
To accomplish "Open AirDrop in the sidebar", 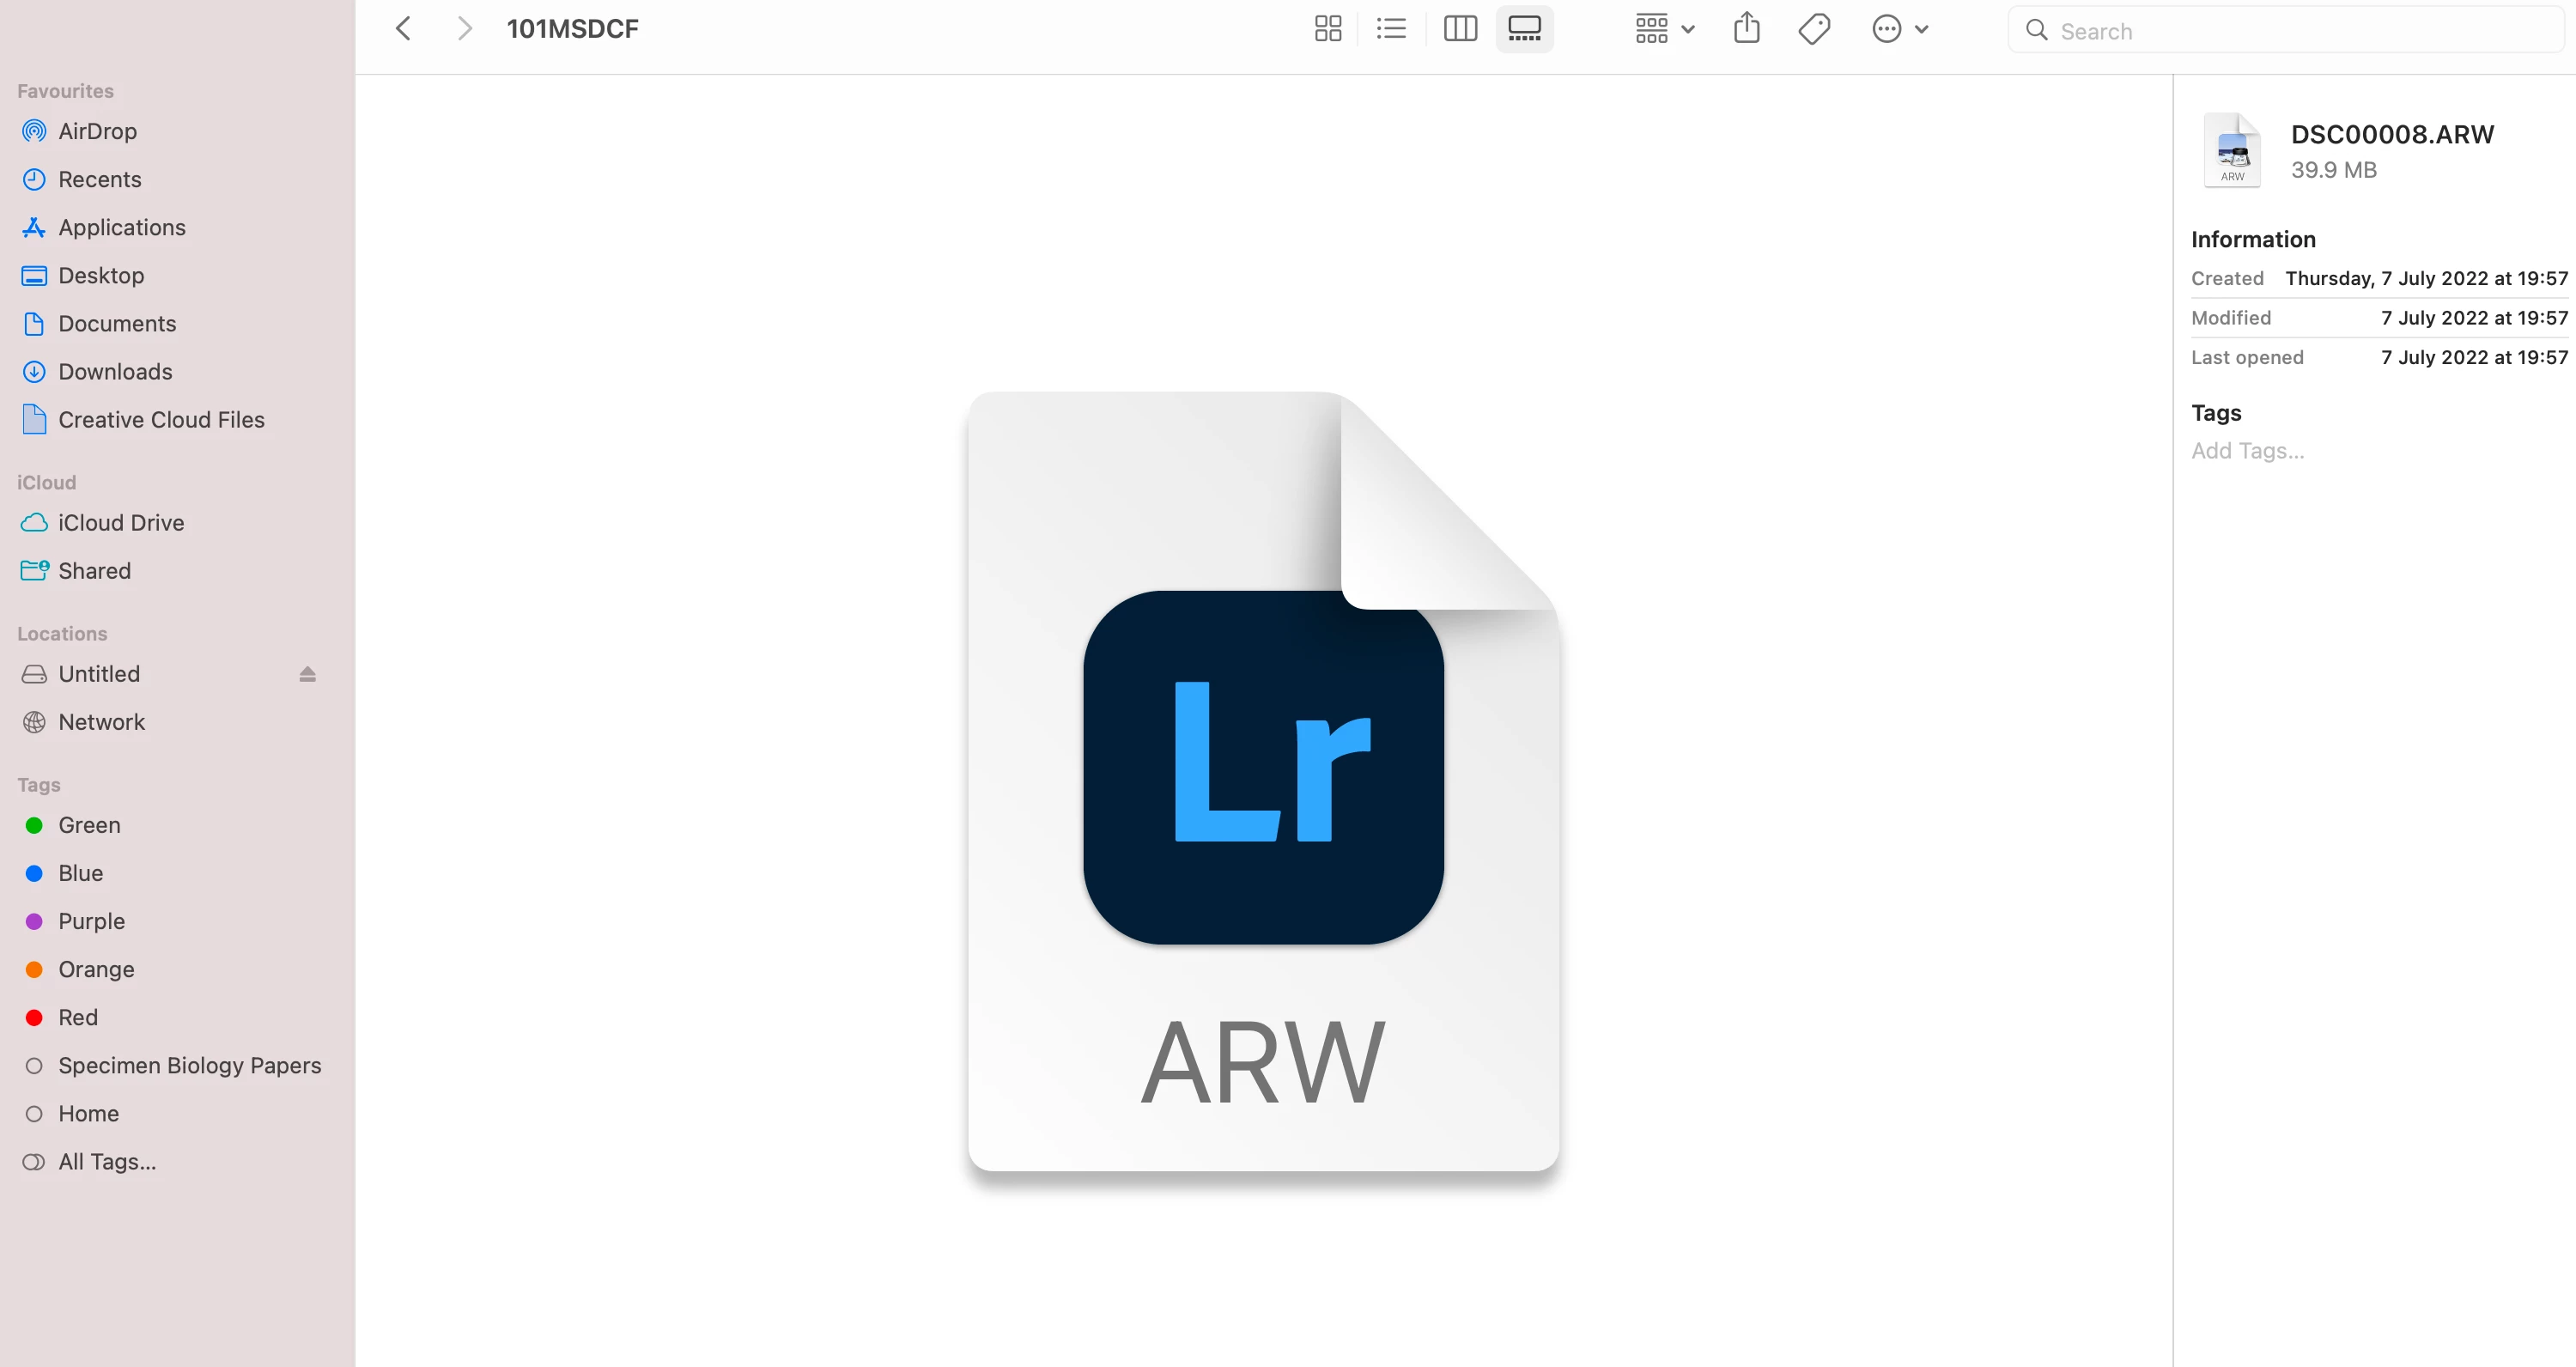I will coord(97,131).
